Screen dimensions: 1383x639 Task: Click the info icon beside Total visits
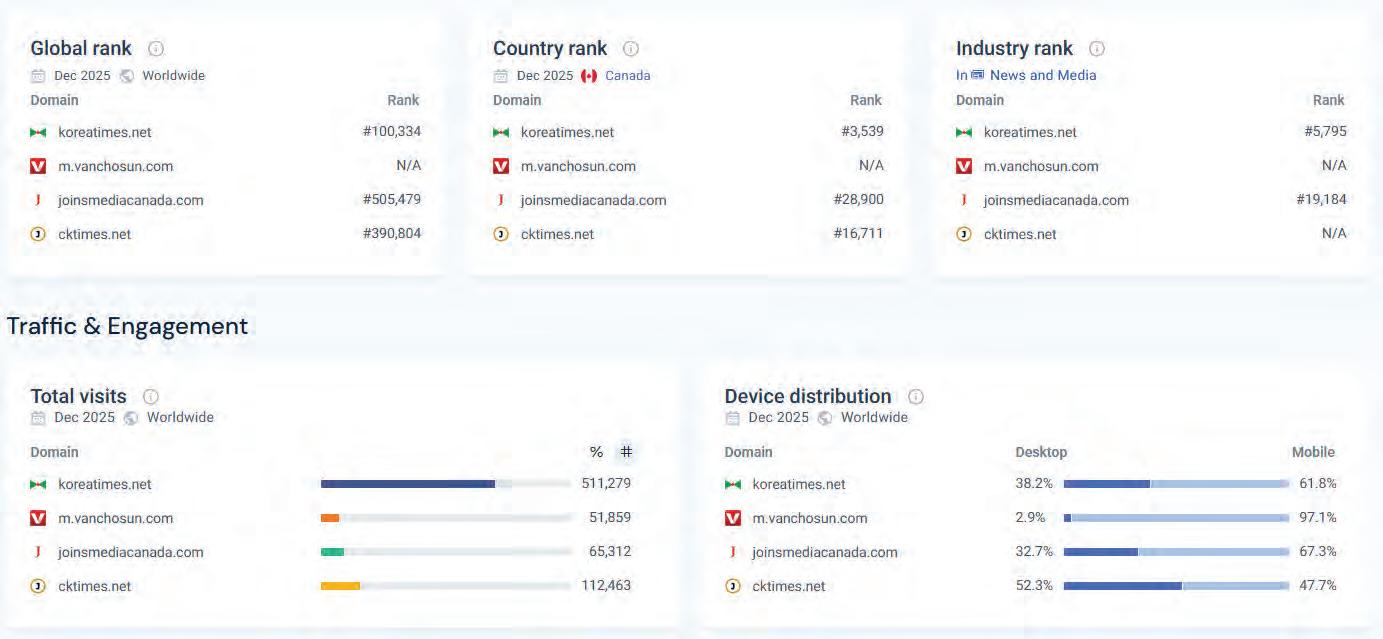tap(151, 396)
